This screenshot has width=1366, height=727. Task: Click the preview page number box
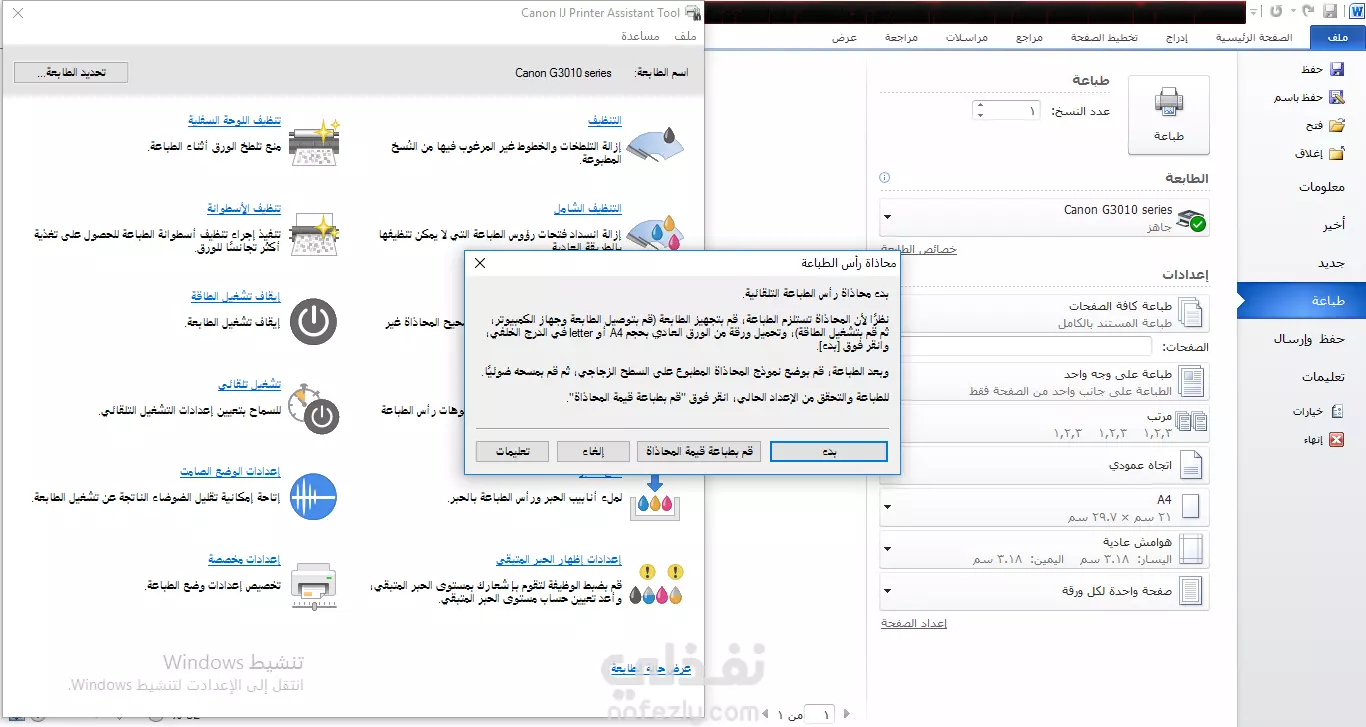pyautogui.click(x=821, y=714)
